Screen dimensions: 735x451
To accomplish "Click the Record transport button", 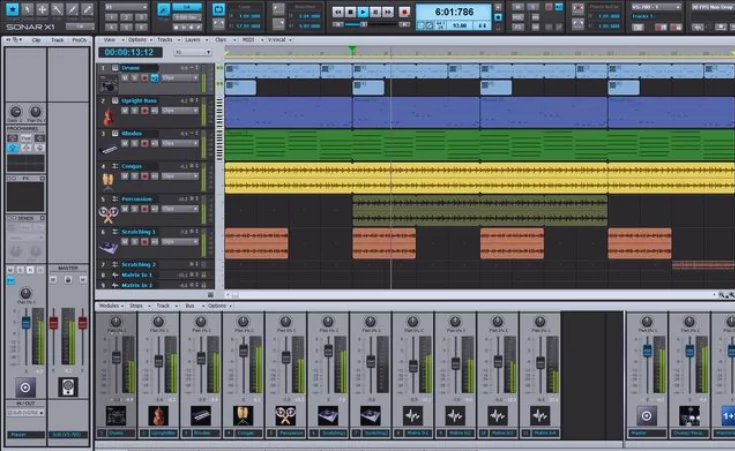I will pyautogui.click(x=404, y=12).
